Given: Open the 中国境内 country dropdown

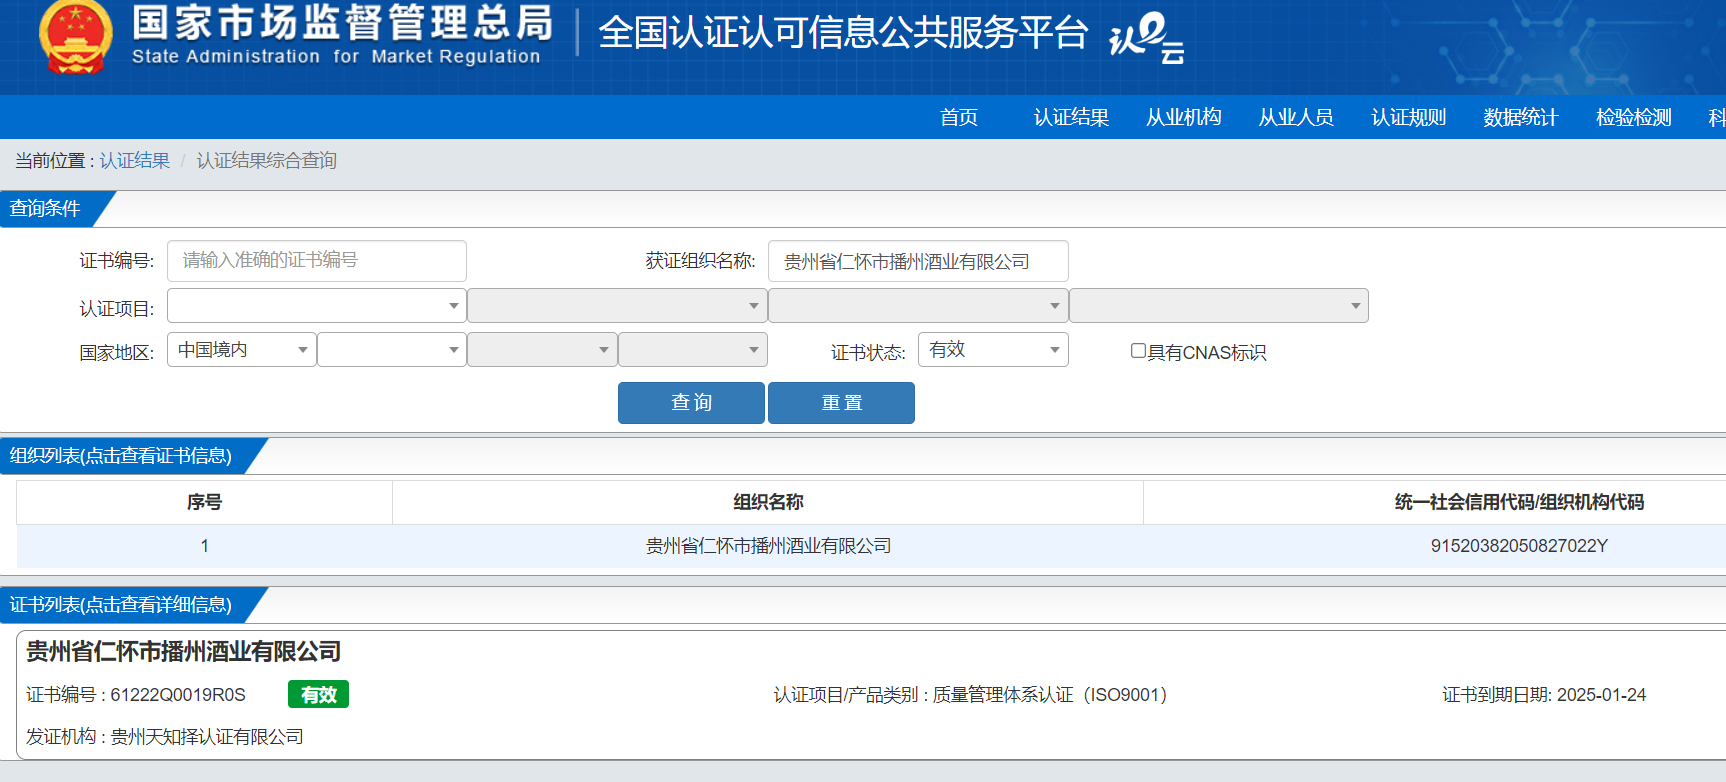Looking at the screenshot, I should [242, 350].
